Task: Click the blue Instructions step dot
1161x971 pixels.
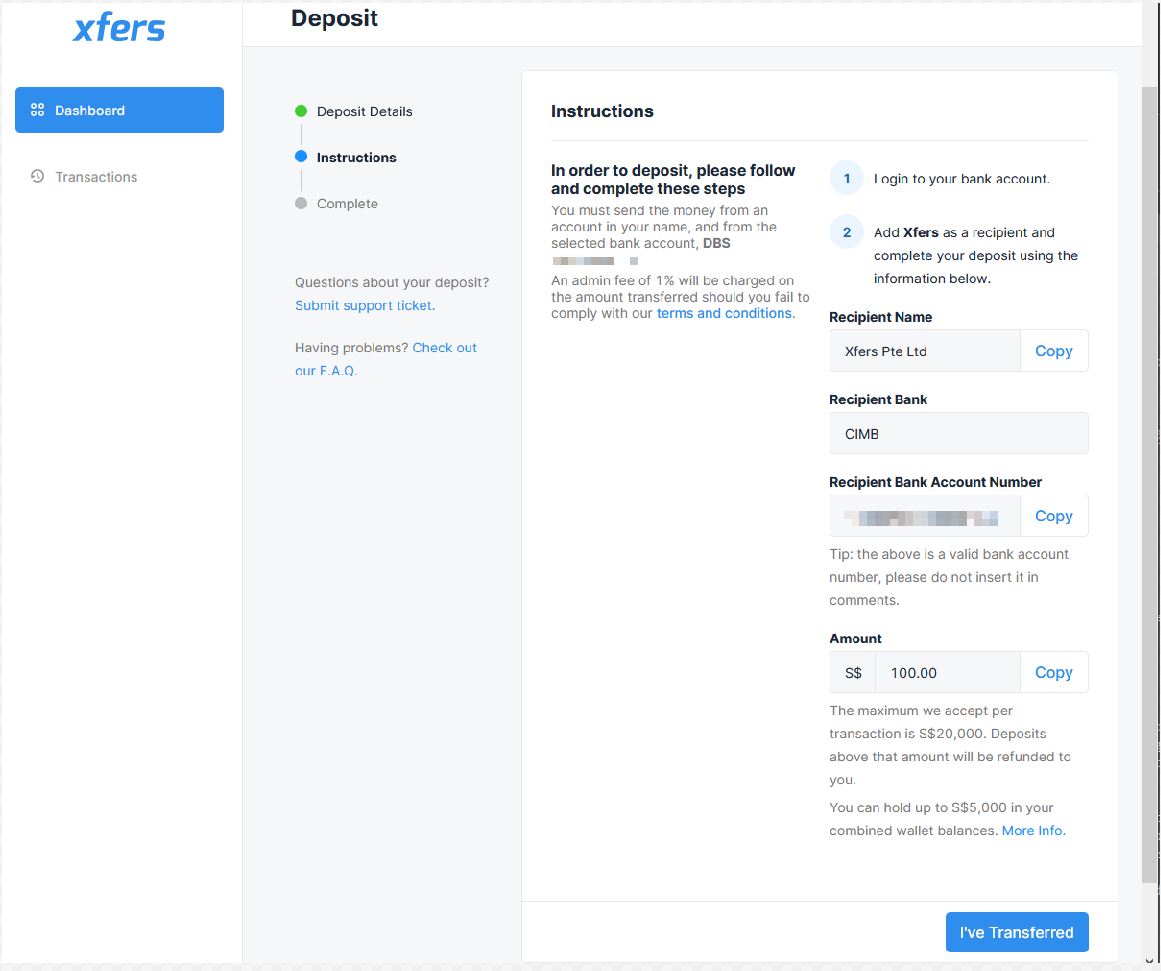Action: (x=301, y=156)
